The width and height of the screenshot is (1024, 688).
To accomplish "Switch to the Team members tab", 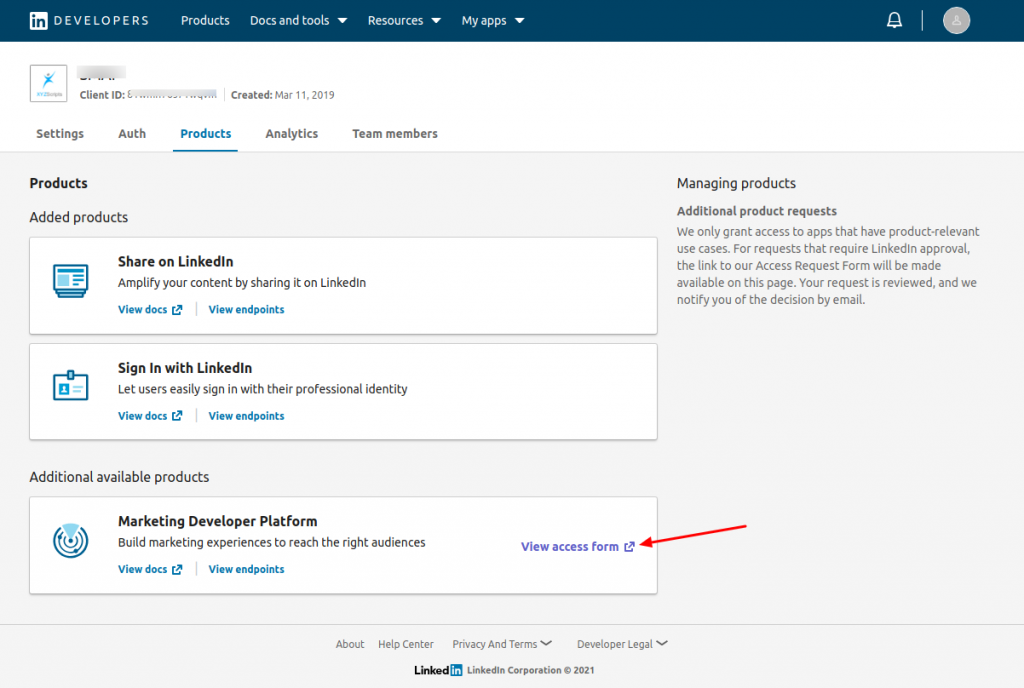I will coord(394,133).
